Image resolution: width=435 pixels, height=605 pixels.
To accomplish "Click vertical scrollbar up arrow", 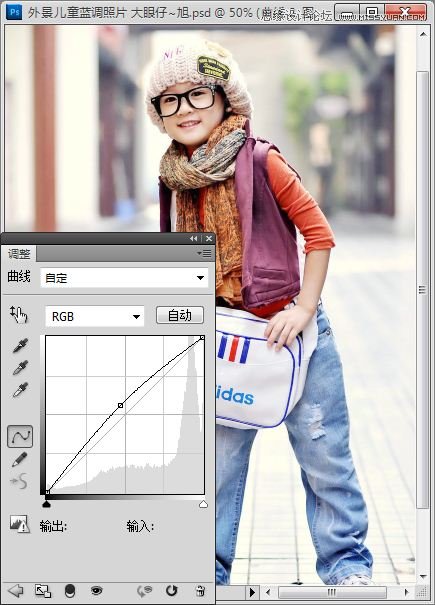I will point(423,34).
